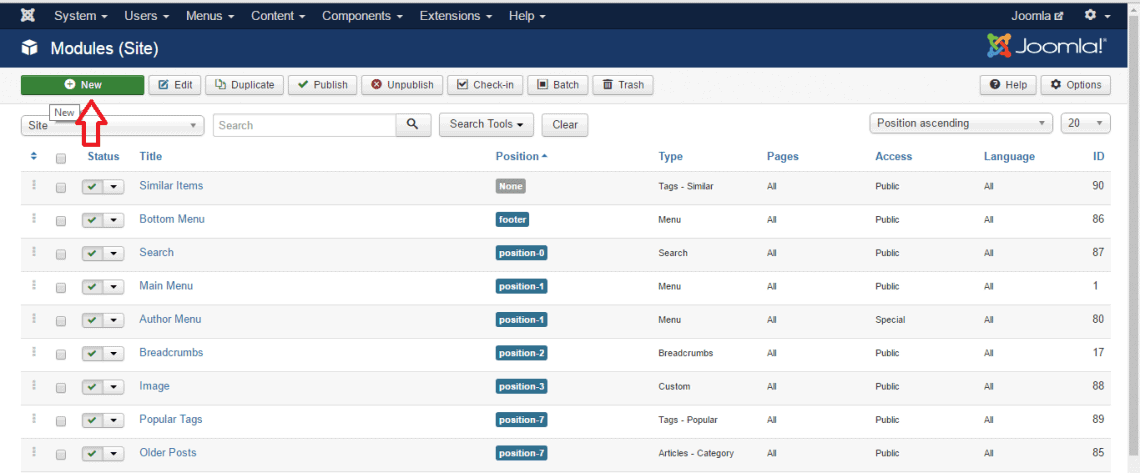The width and height of the screenshot is (1140, 473).
Task: Click the Unpublish toolbar button
Action: 402,85
